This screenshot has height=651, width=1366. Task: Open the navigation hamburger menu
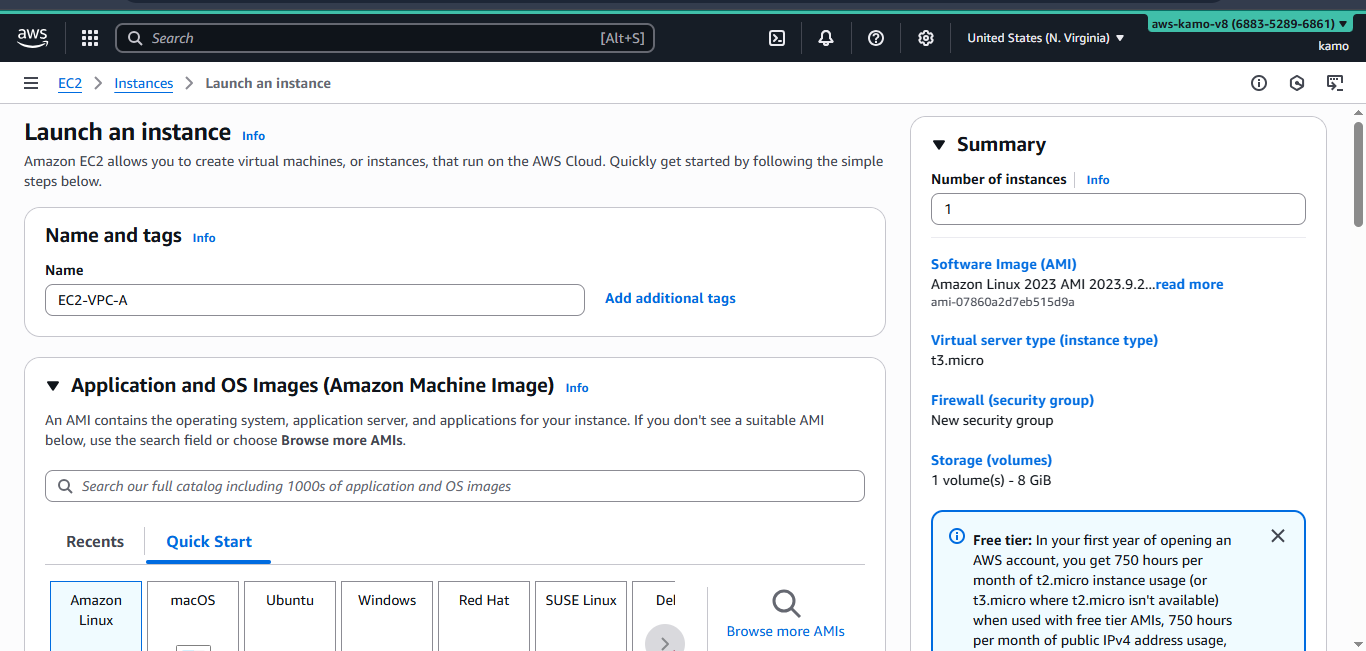(x=31, y=83)
